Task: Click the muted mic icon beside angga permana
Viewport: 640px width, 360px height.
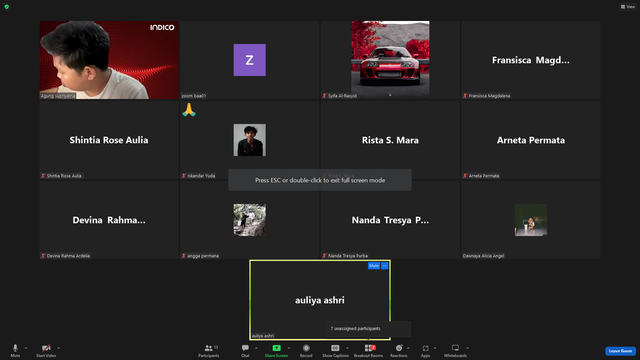Action: (184, 256)
